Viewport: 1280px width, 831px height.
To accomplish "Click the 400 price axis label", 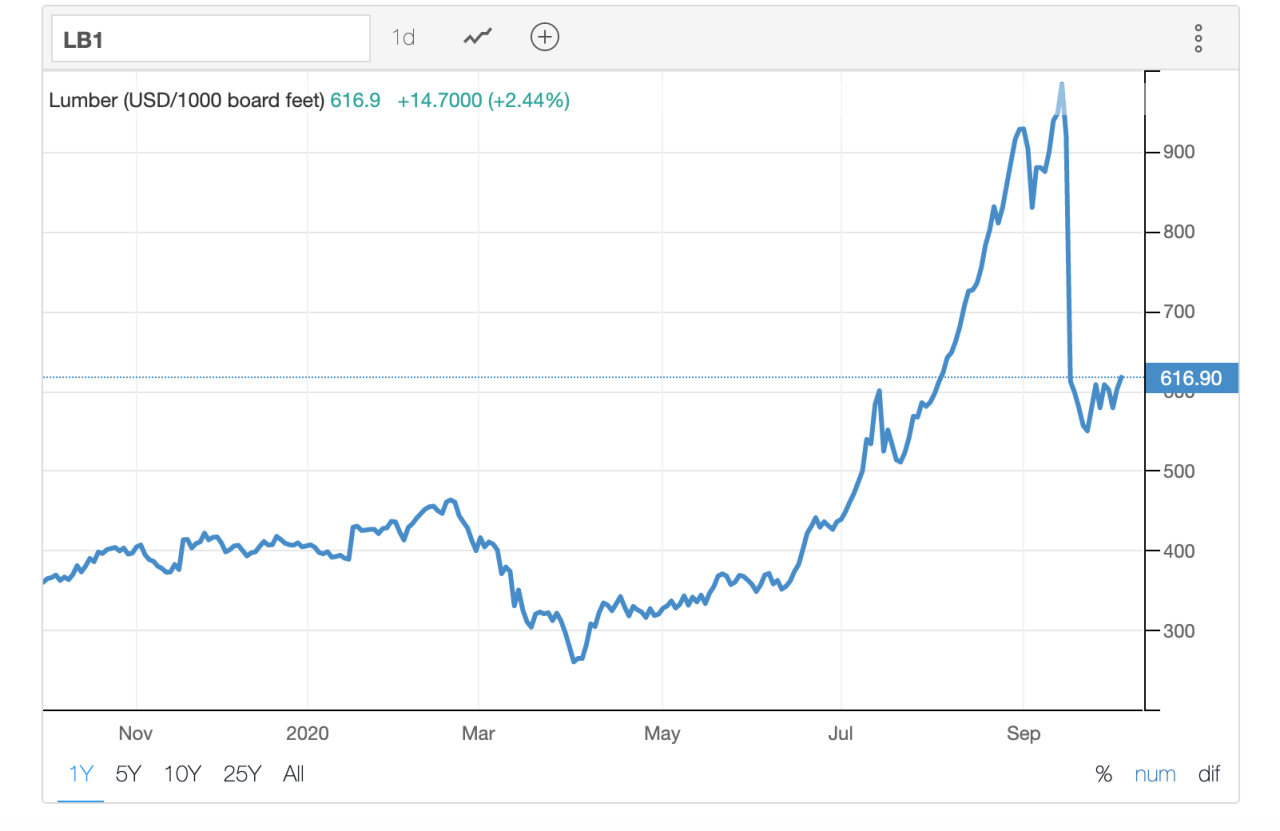I will point(1179,551).
